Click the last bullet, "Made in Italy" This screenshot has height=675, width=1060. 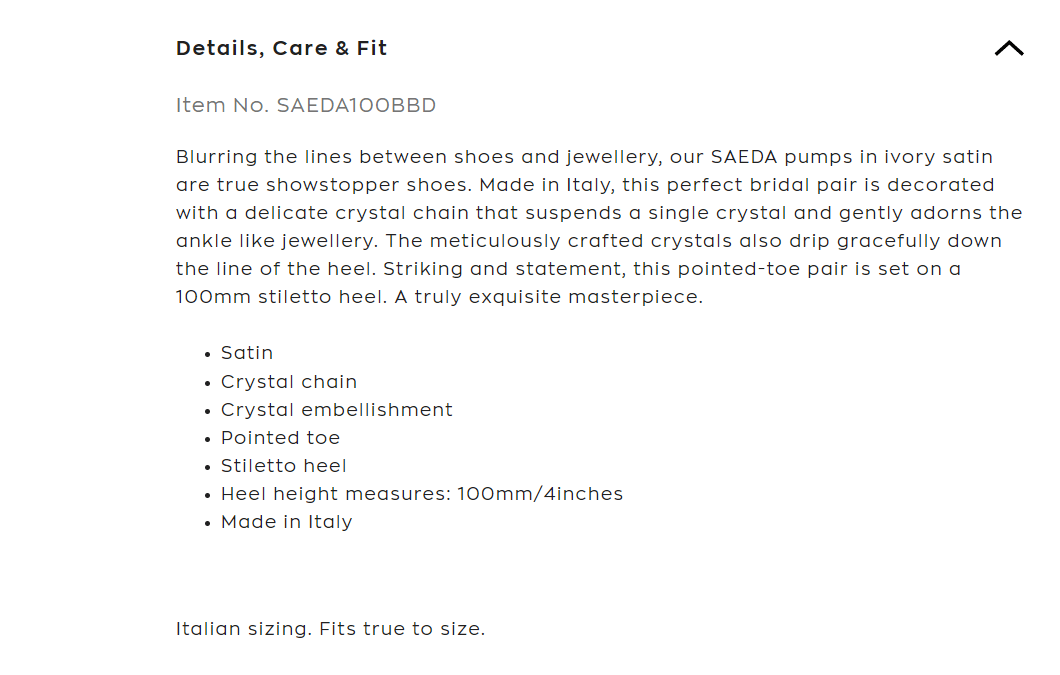point(287,522)
